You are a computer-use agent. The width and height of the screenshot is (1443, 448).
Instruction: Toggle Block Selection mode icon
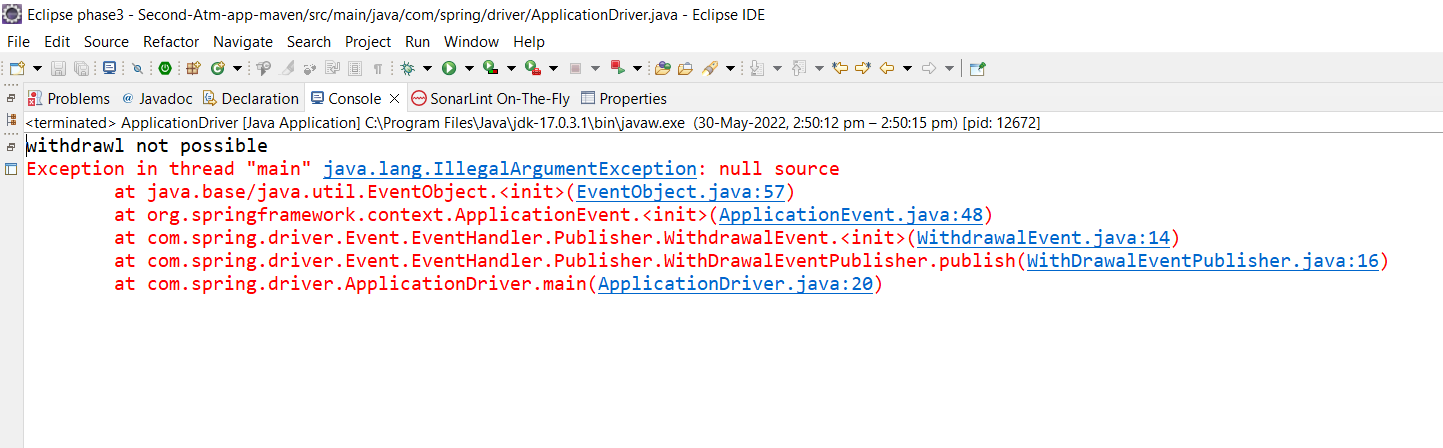(x=354, y=68)
